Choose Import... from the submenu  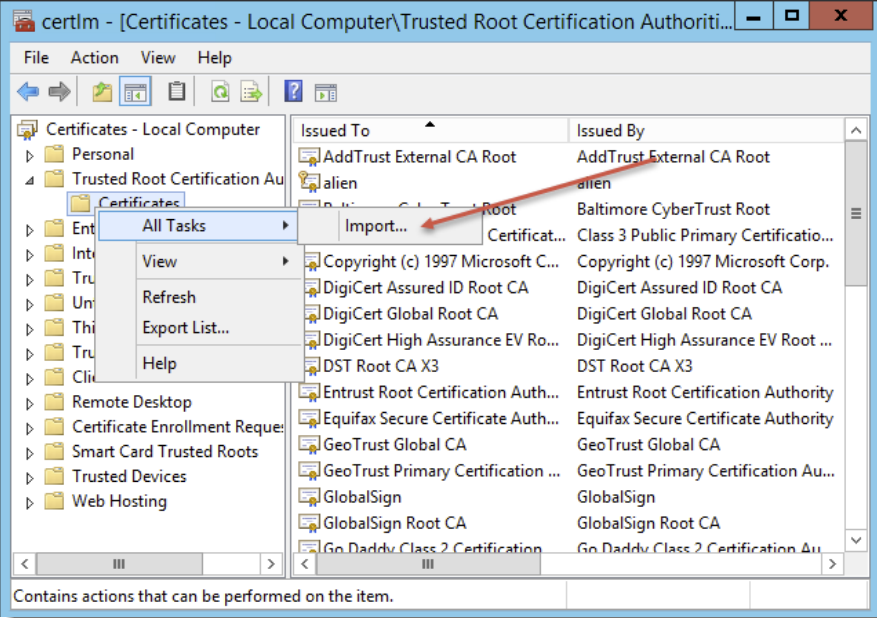click(390, 226)
